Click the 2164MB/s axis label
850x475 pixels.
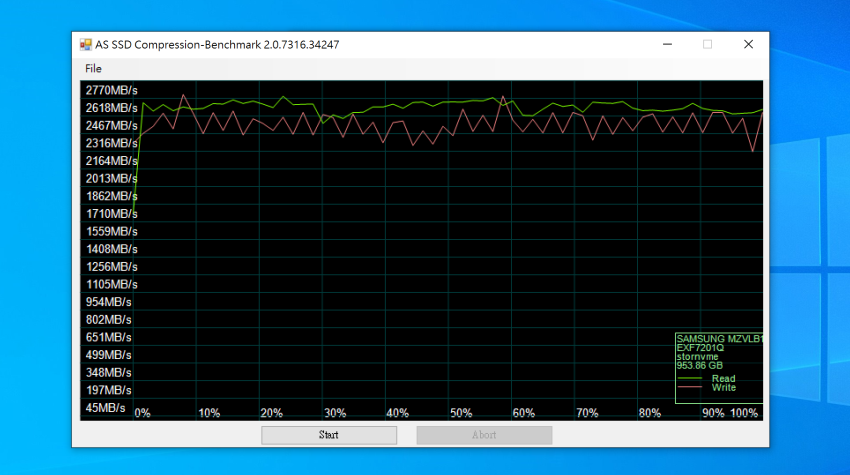pyautogui.click(x=112, y=161)
